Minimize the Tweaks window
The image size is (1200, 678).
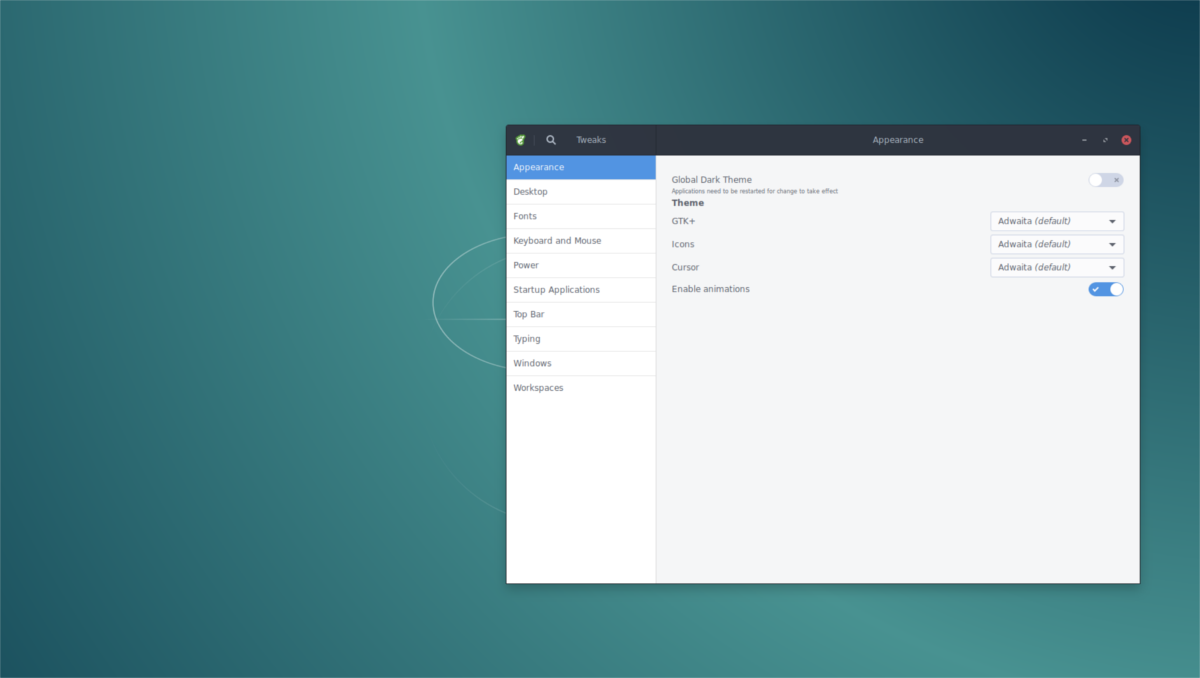(1084, 140)
